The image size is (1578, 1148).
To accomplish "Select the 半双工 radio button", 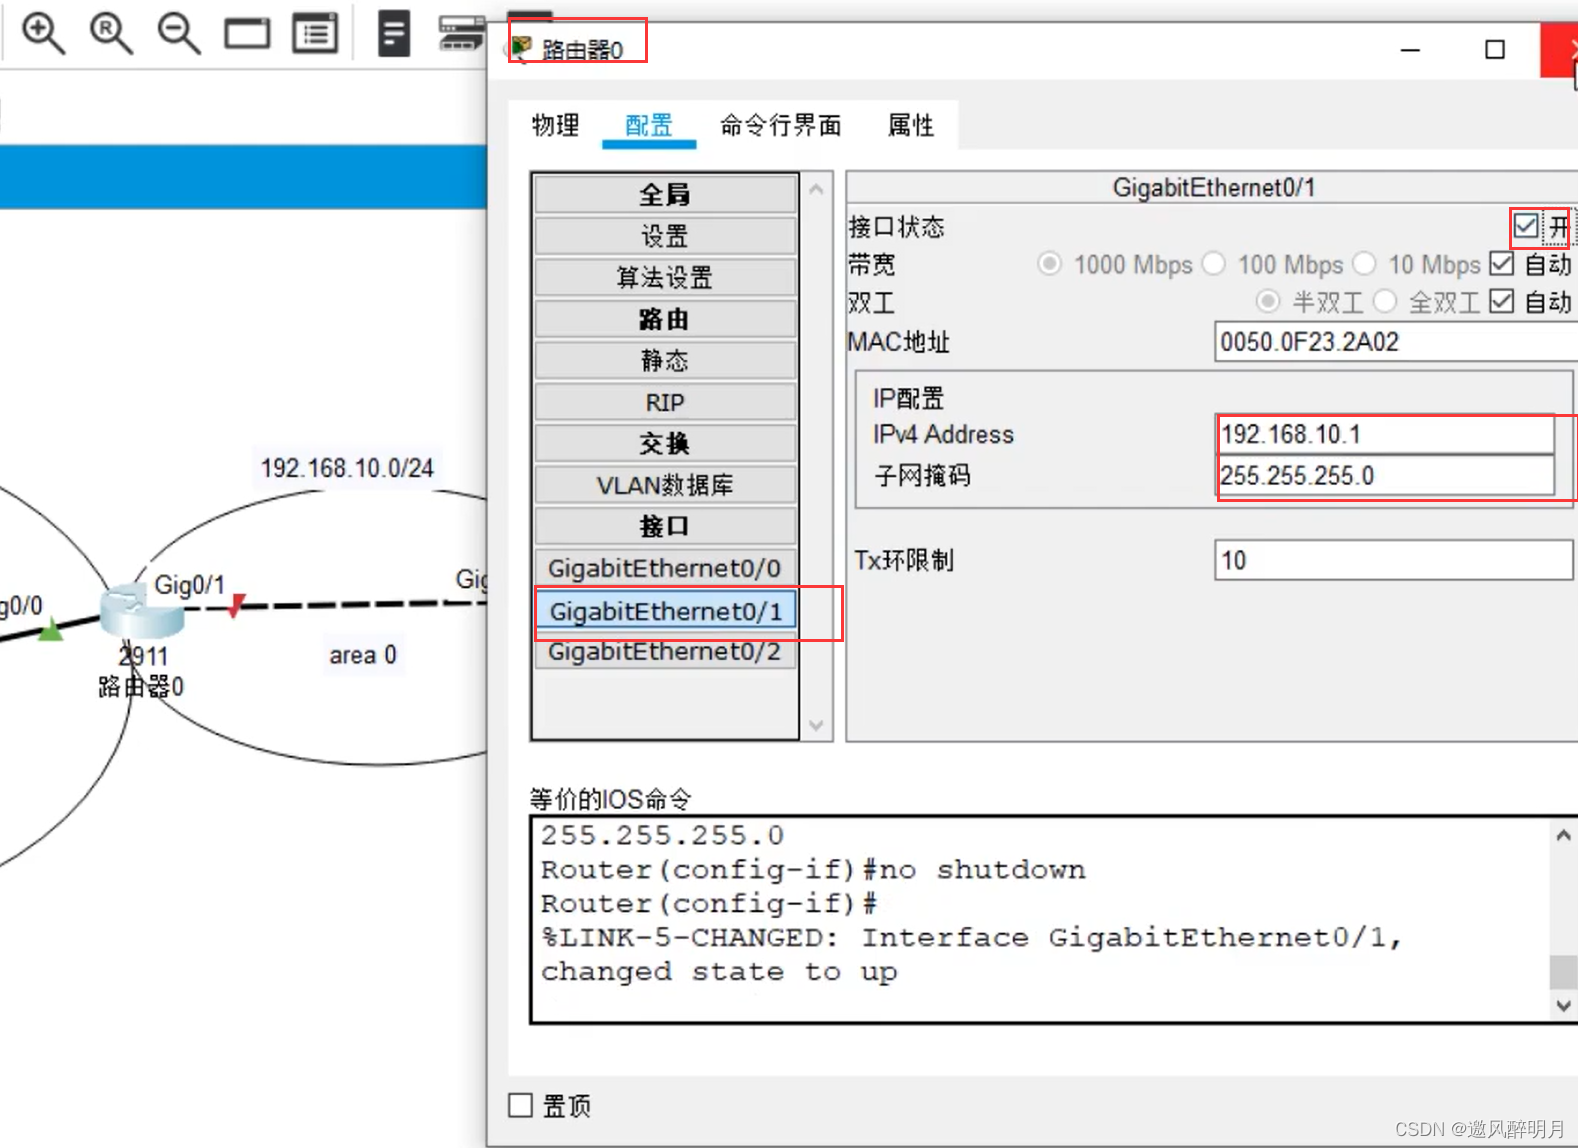I will click(1268, 301).
